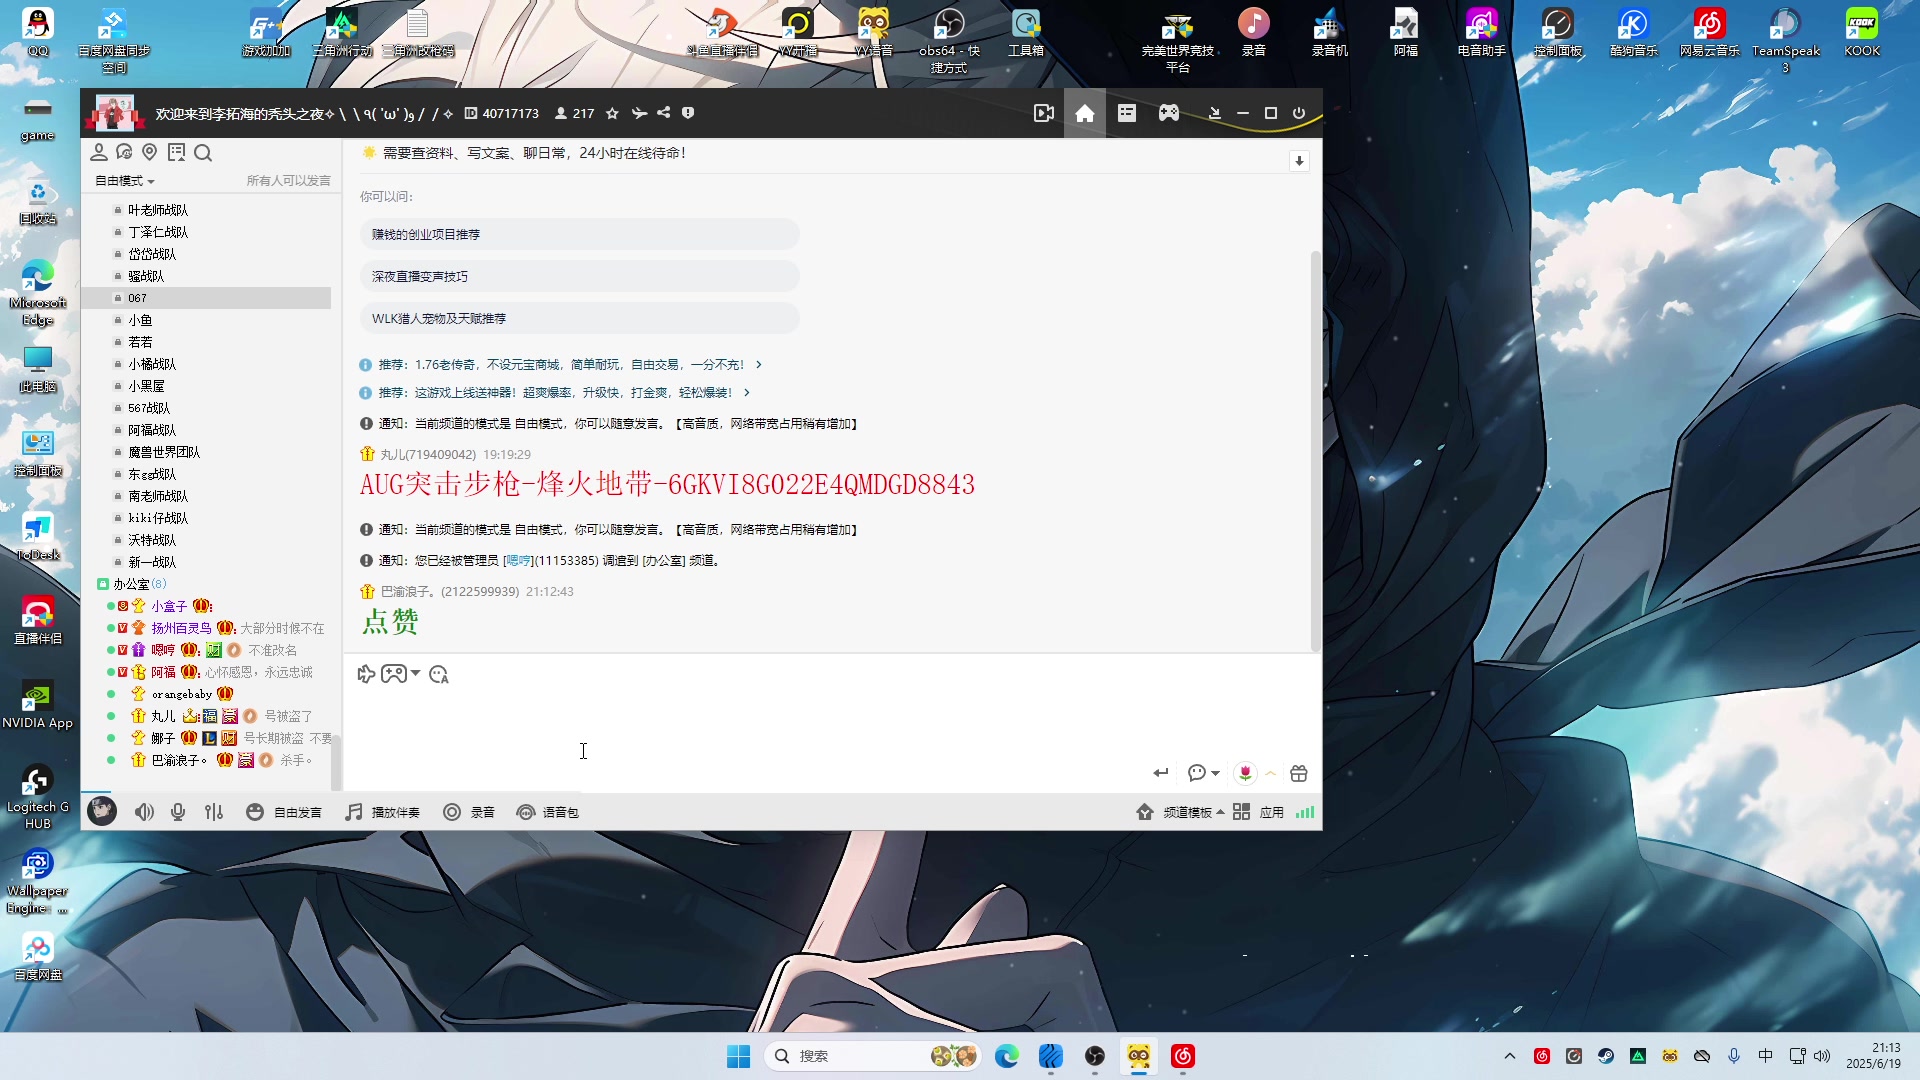
Task: Open the OBS icon on the taskbar
Action: coord(1095,1056)
